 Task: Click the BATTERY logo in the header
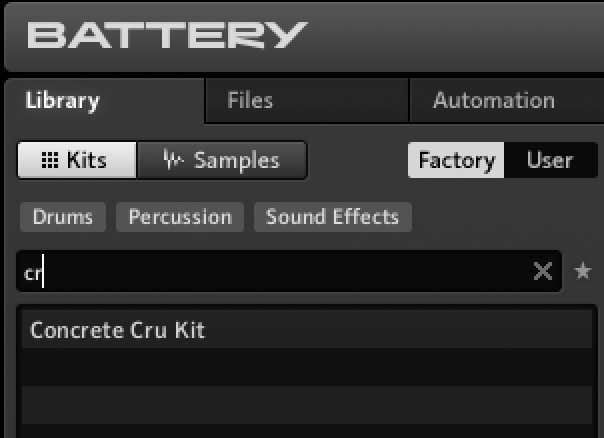pos(166,36)
